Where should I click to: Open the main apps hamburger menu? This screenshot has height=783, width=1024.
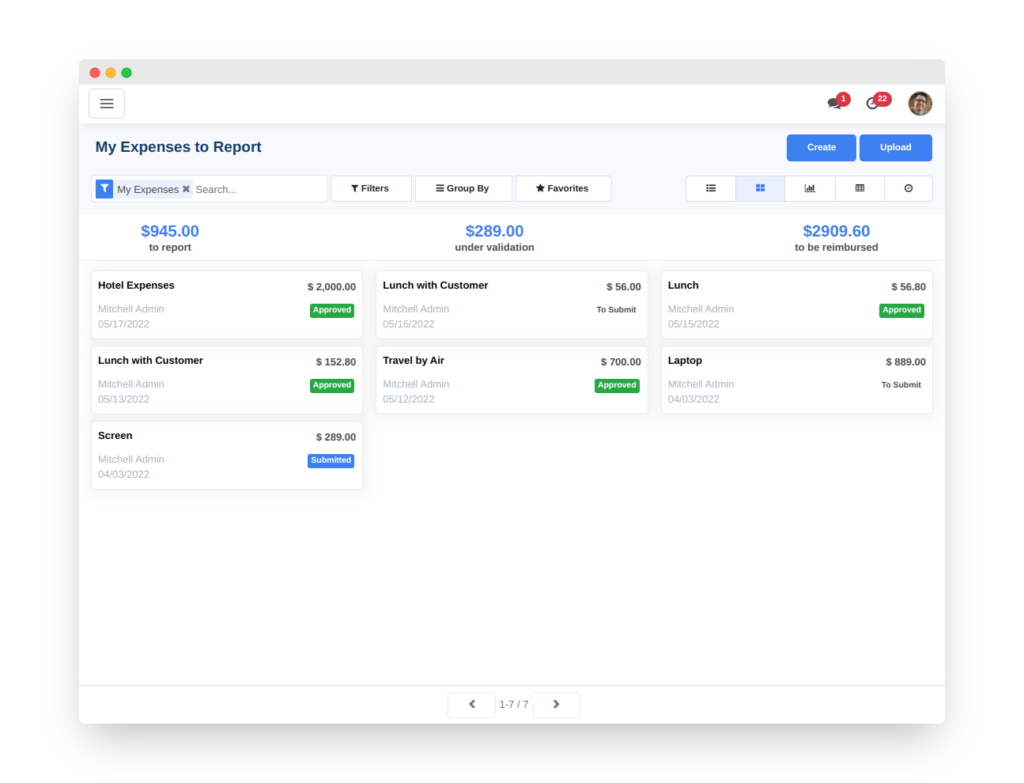click(106, 103)
